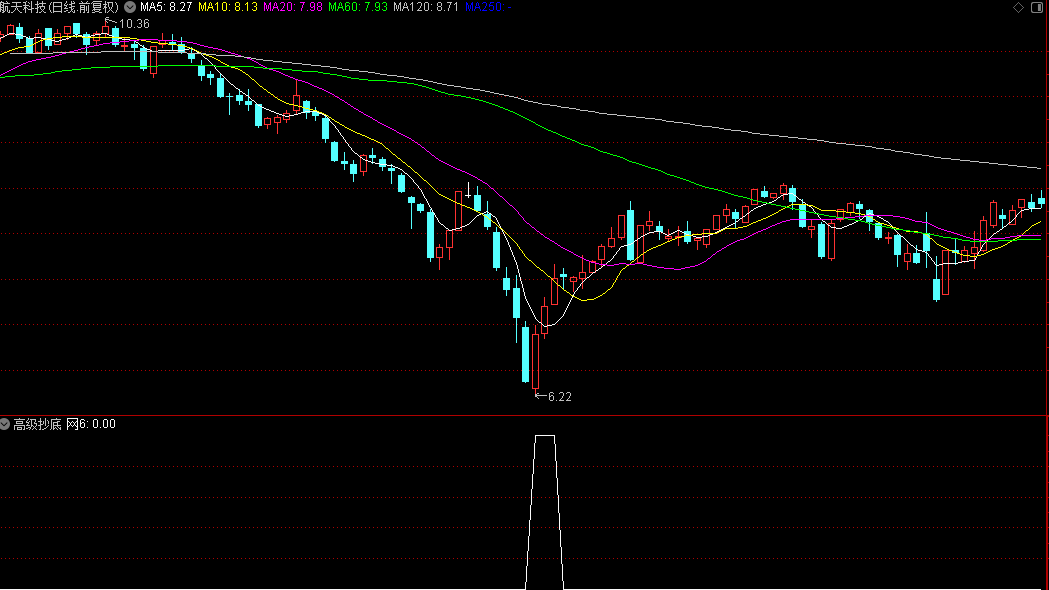Click the side panel toggle icon
This screenshot has width=1049, height=590.
click(1037, 7)
